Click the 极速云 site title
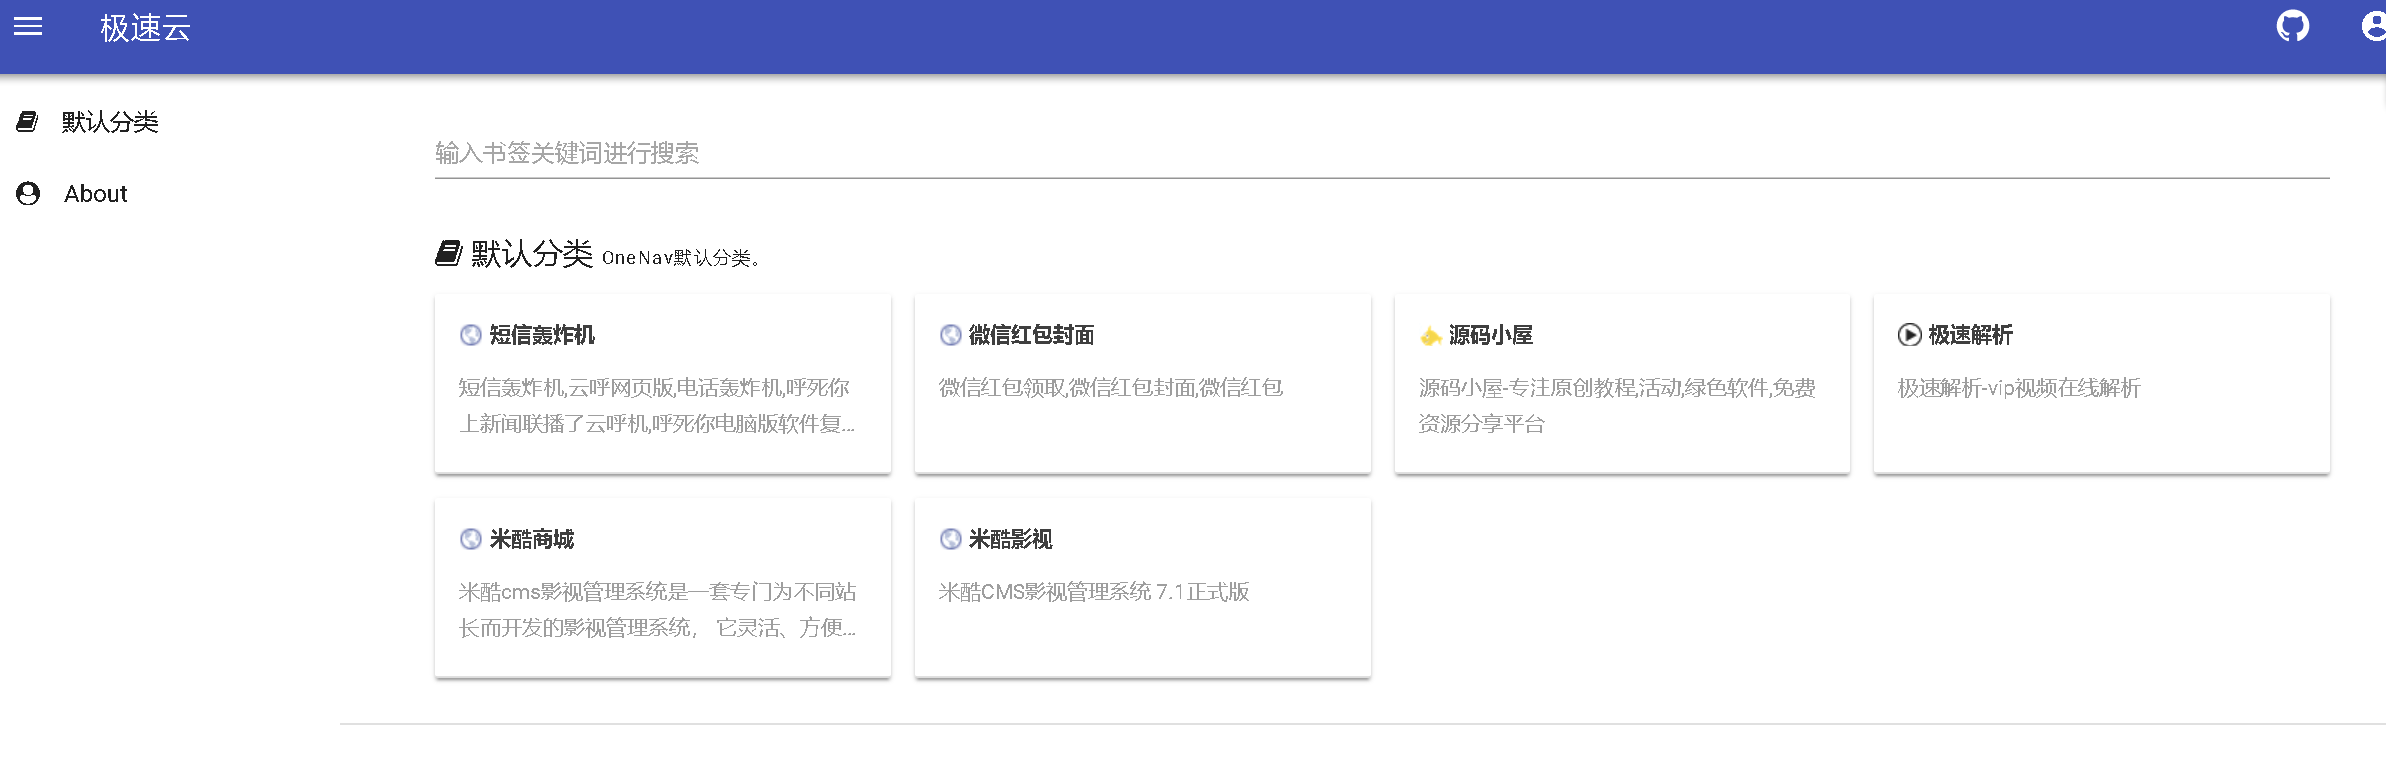Viewport: 2386px width, 764px height. [145, 28]
